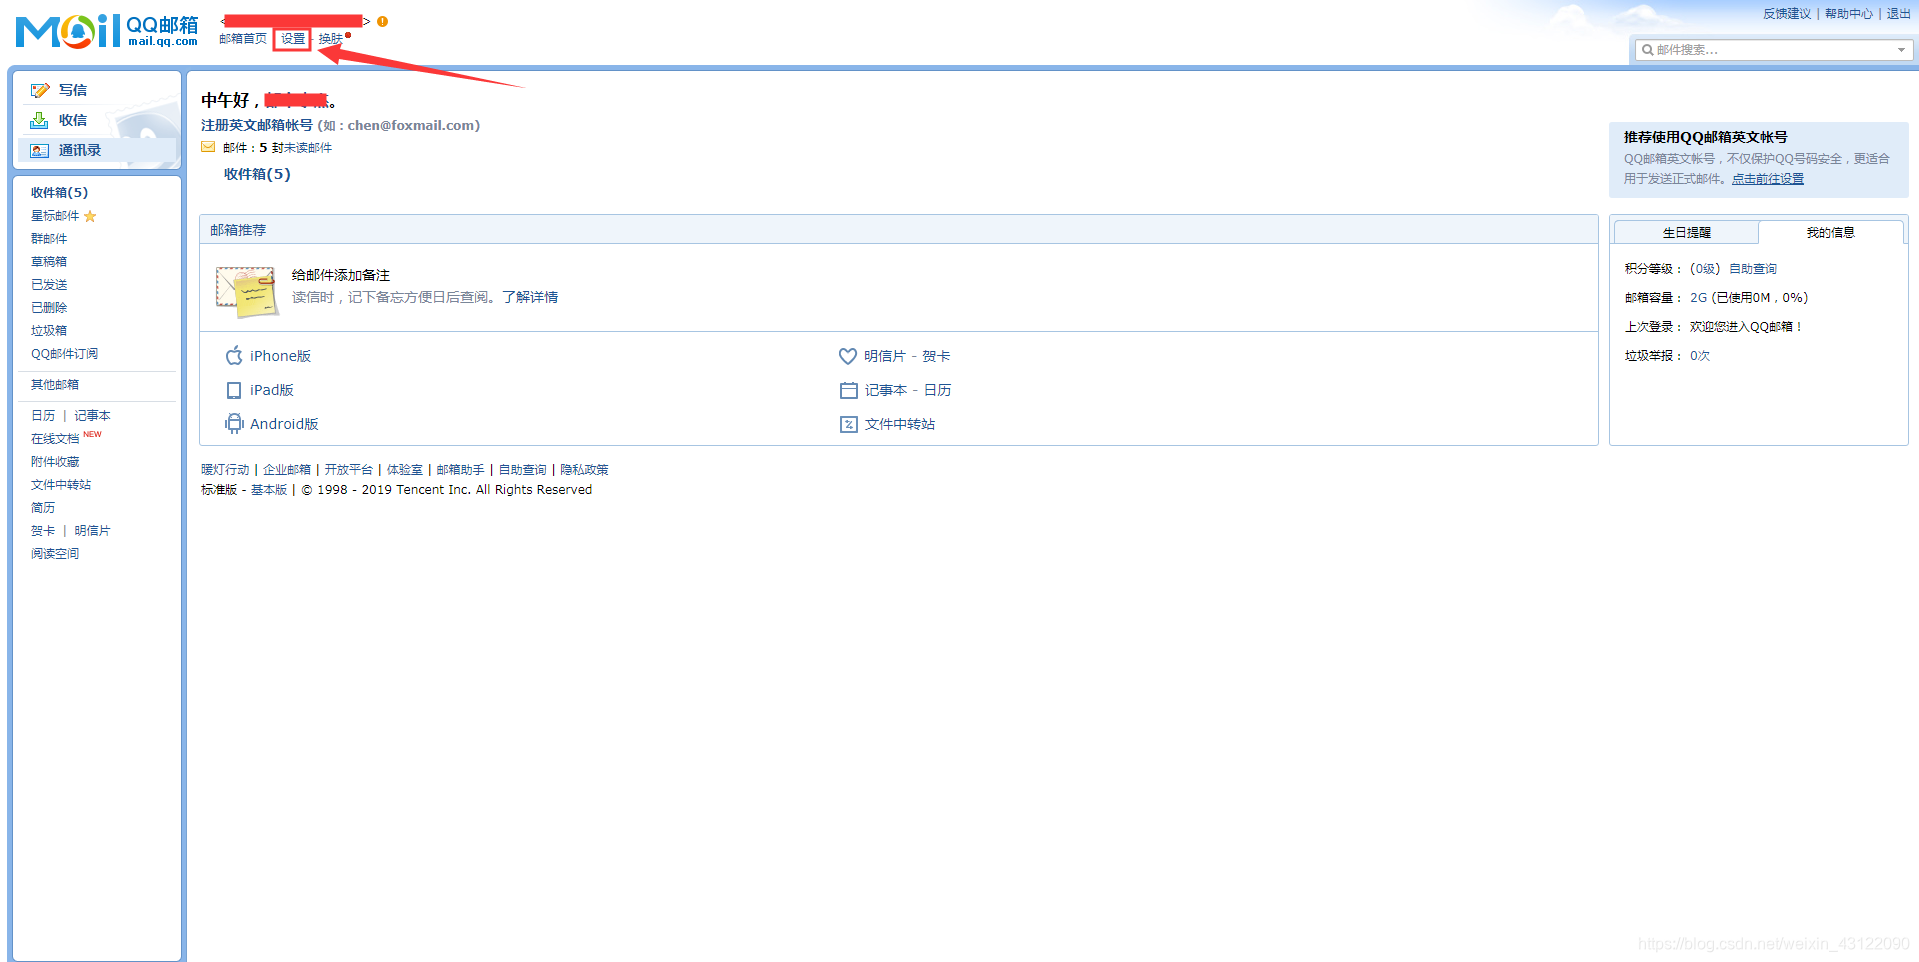This screenshot has width=1919, height=962.
Task: Click the Android robot icon
Action: point(234,424)
